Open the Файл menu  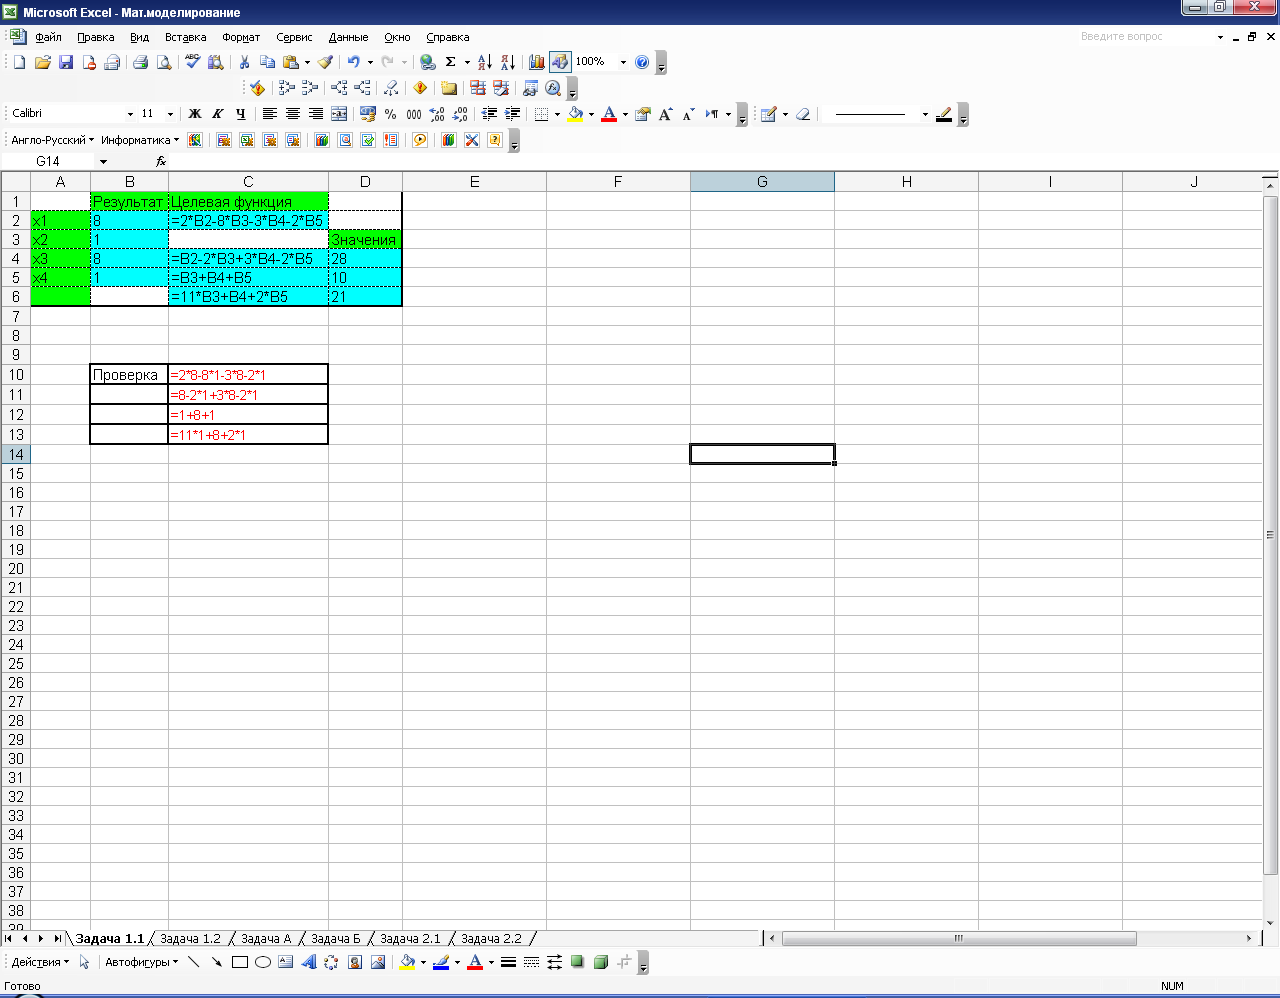point(48,37)
